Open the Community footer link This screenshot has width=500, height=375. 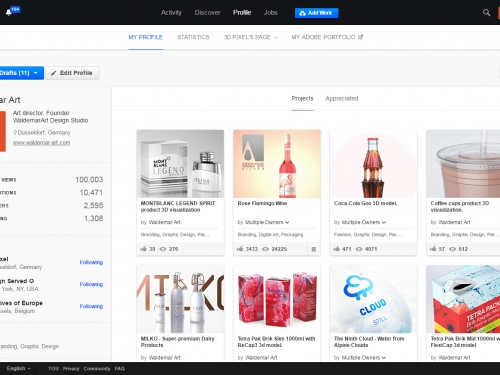(x=97, y=369)
